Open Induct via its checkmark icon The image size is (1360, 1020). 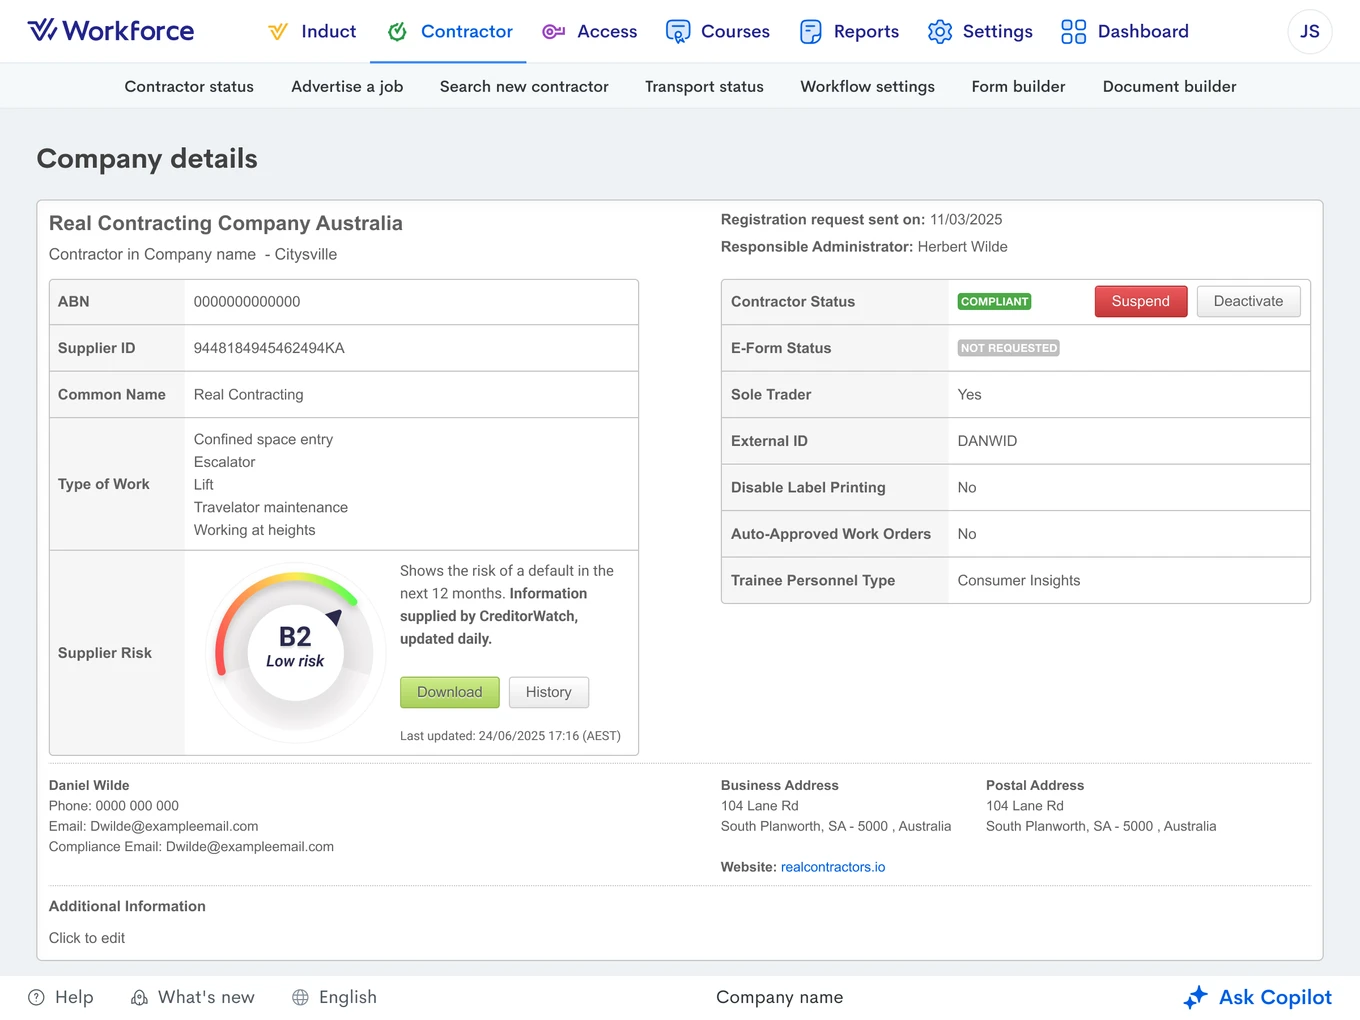pos(278,32)
